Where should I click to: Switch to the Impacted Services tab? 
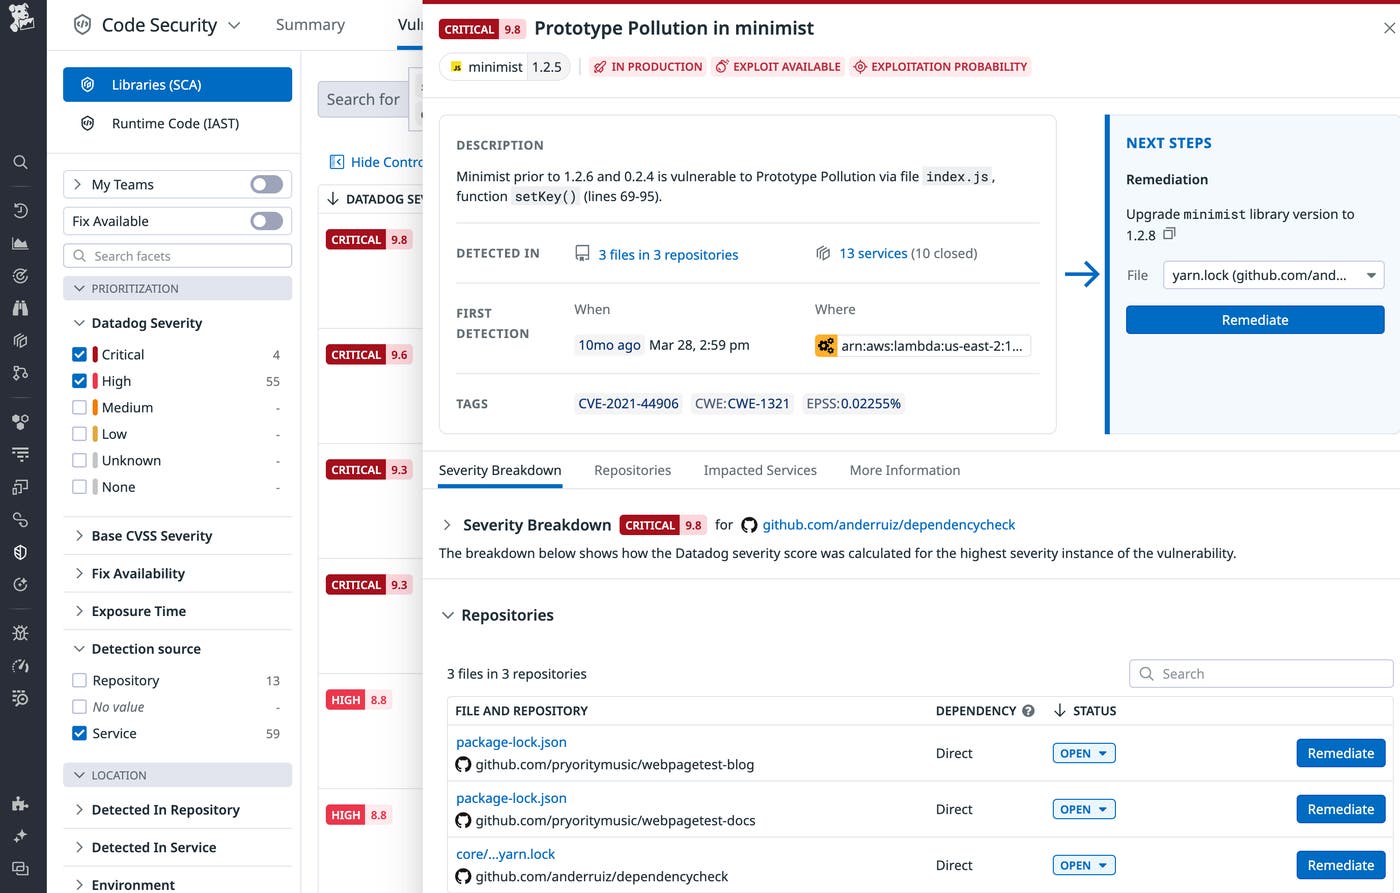click(x=759, y=470)
